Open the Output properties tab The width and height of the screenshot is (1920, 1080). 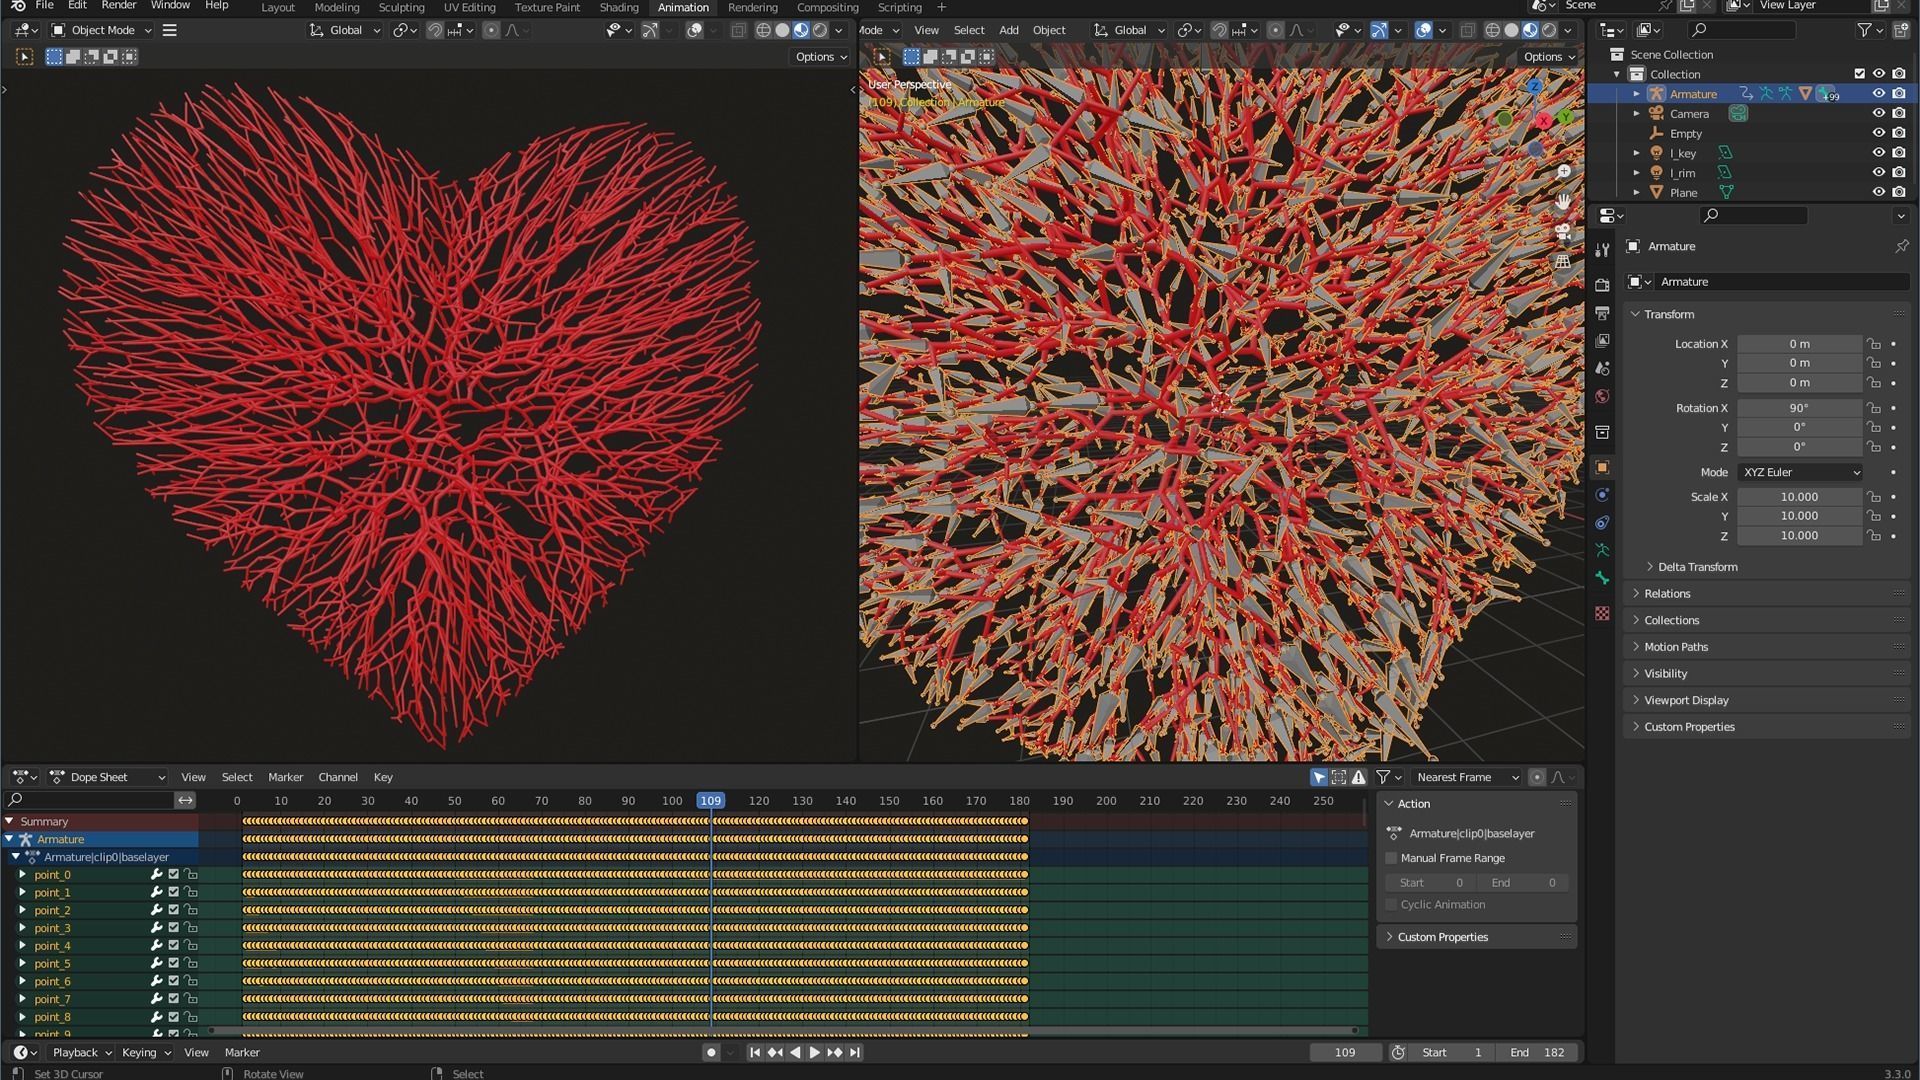(x=1602, y=313)
